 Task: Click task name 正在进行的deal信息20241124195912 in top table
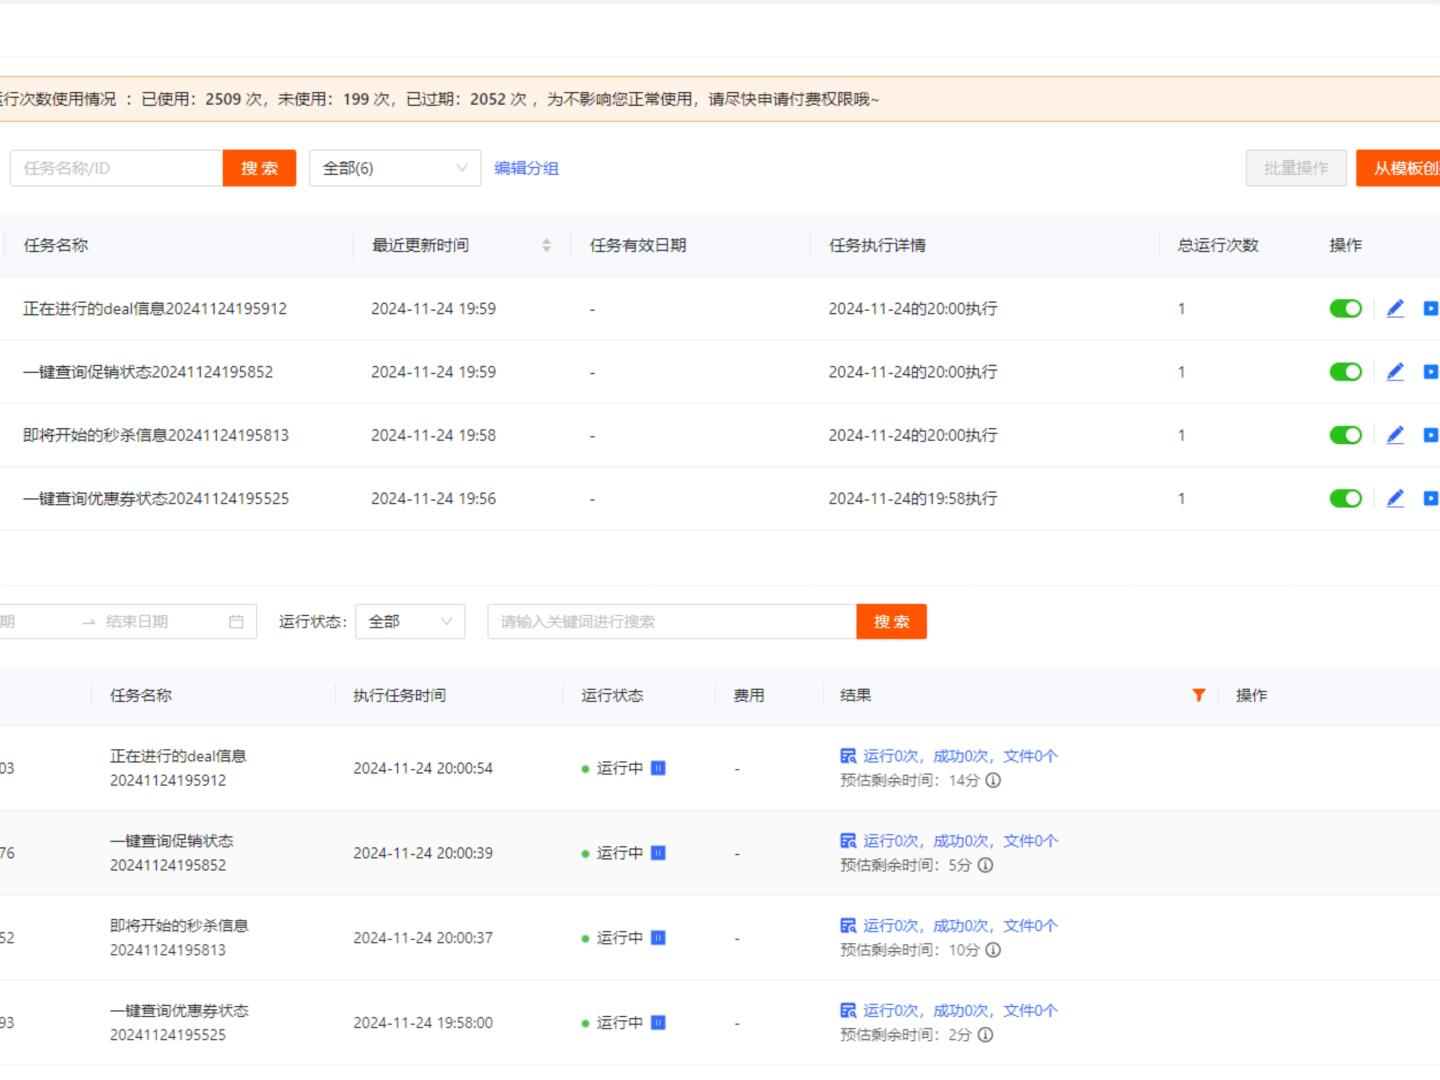tap(155, 308)
